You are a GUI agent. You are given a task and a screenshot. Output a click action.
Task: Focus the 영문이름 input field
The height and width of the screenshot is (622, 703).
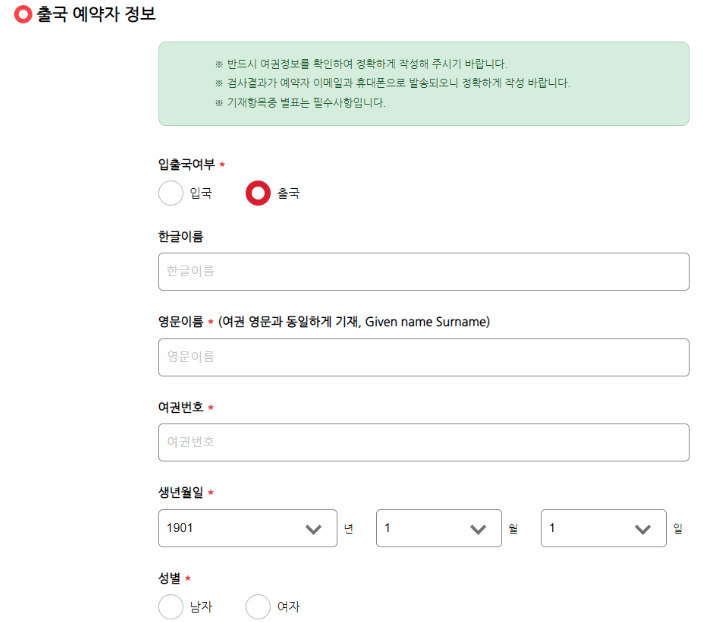[424, 357]
